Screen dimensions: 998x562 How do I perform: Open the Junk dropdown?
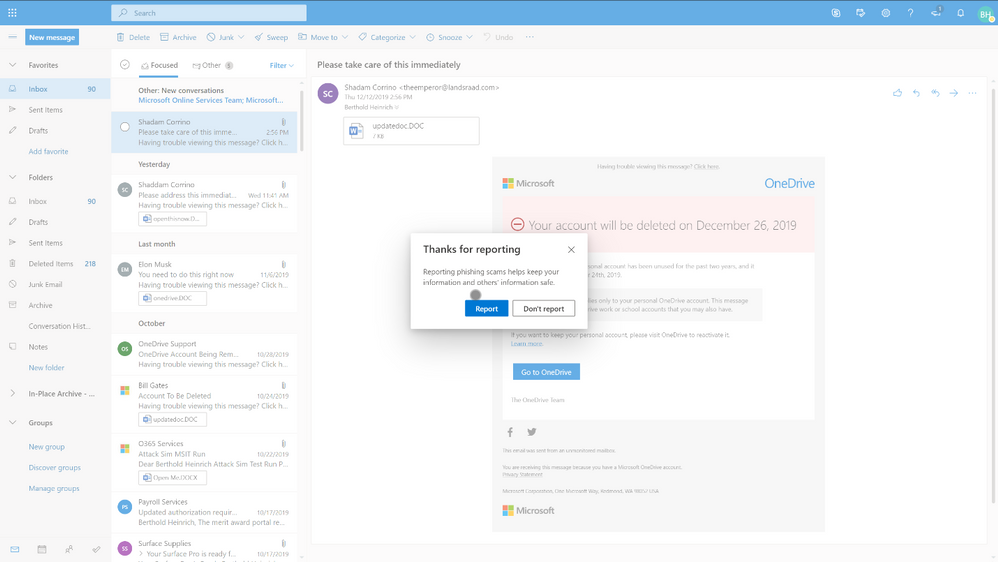point(226,37)
